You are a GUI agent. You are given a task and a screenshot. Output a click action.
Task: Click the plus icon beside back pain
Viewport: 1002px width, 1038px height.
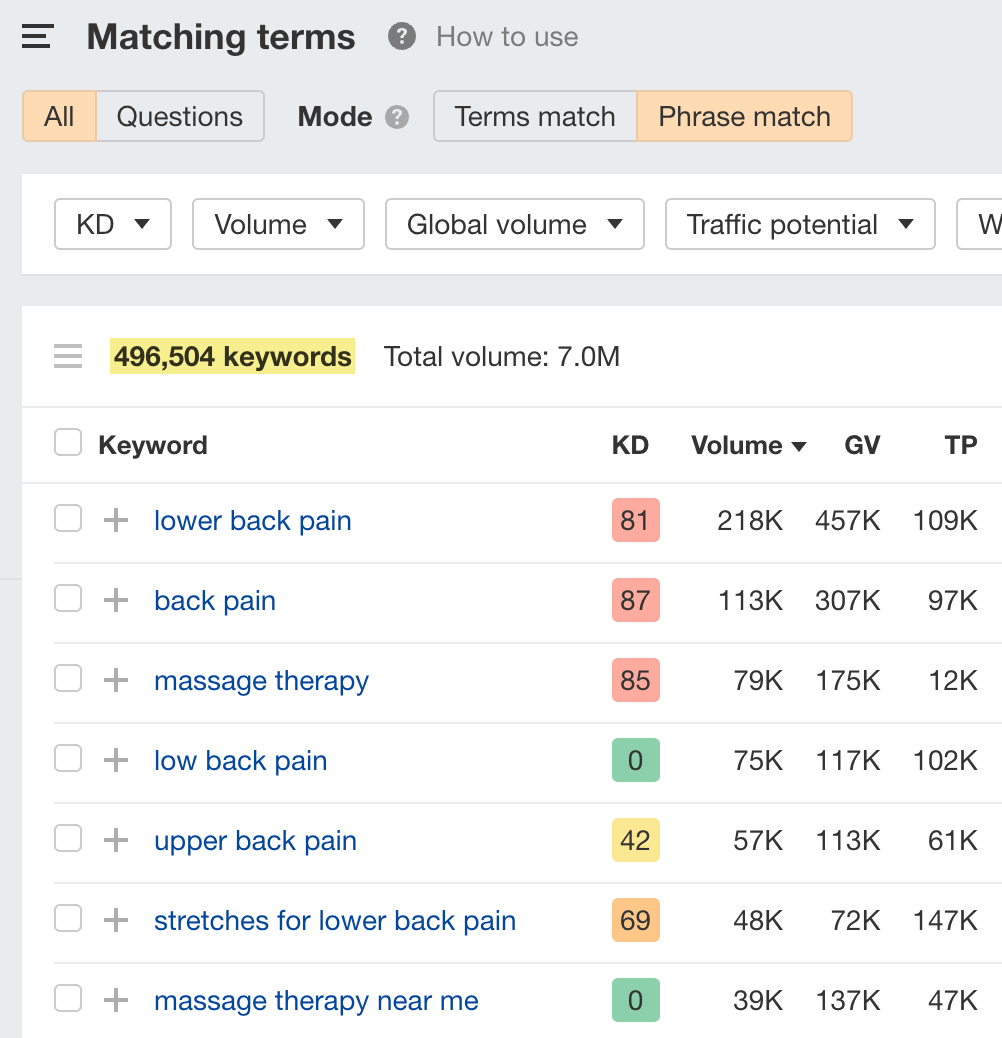point(117,599)
